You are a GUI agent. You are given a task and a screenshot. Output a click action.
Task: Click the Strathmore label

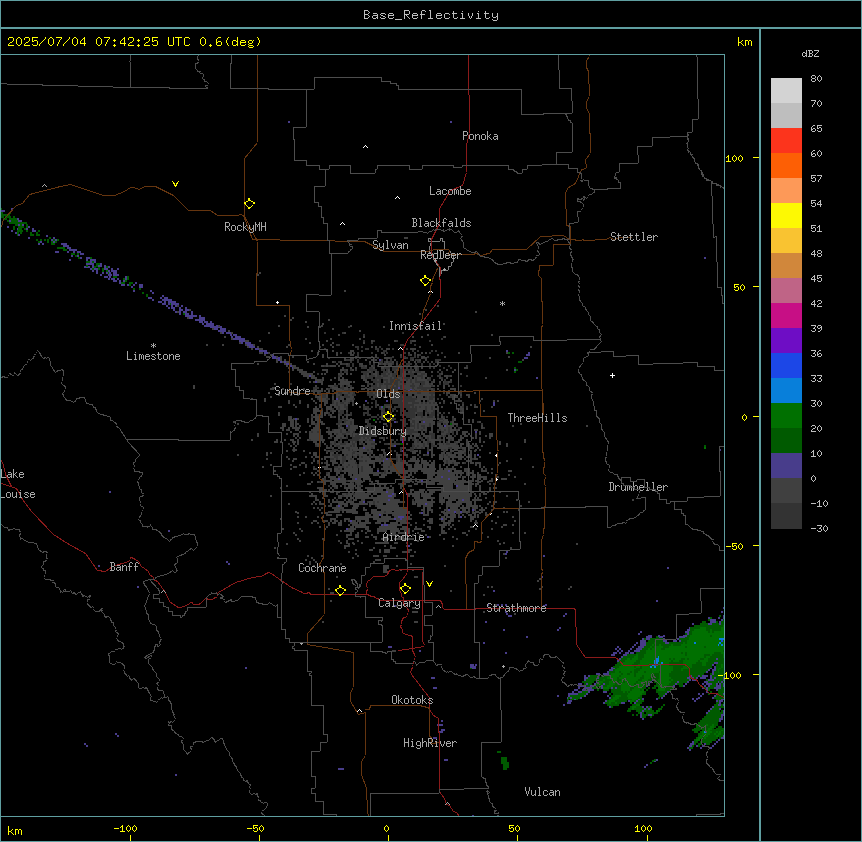516,608
